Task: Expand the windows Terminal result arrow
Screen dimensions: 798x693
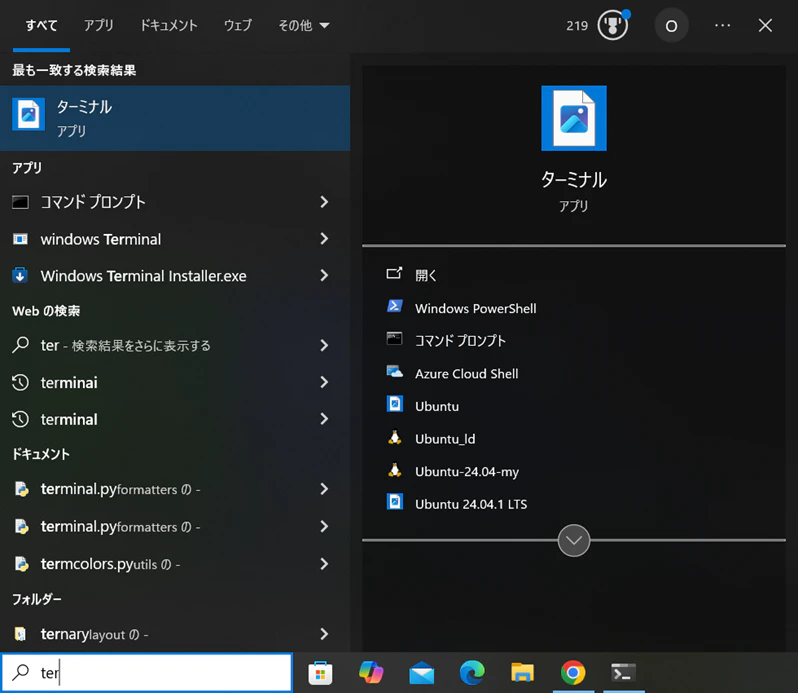Action: coord(324,239)
